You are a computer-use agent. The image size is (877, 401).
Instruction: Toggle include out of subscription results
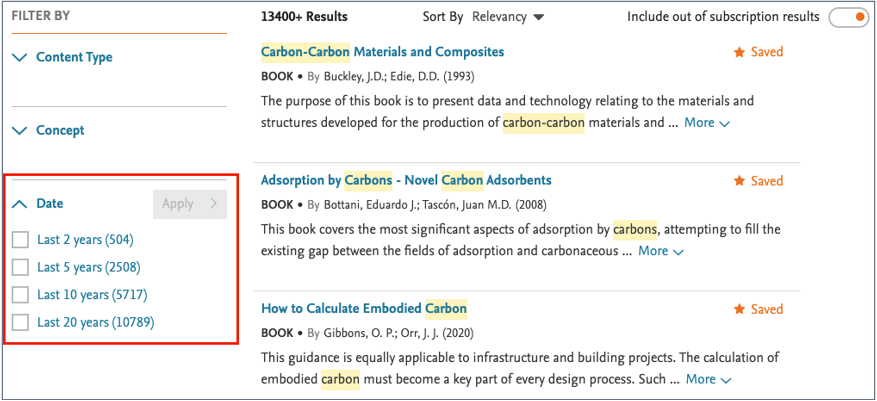[847, 17]
